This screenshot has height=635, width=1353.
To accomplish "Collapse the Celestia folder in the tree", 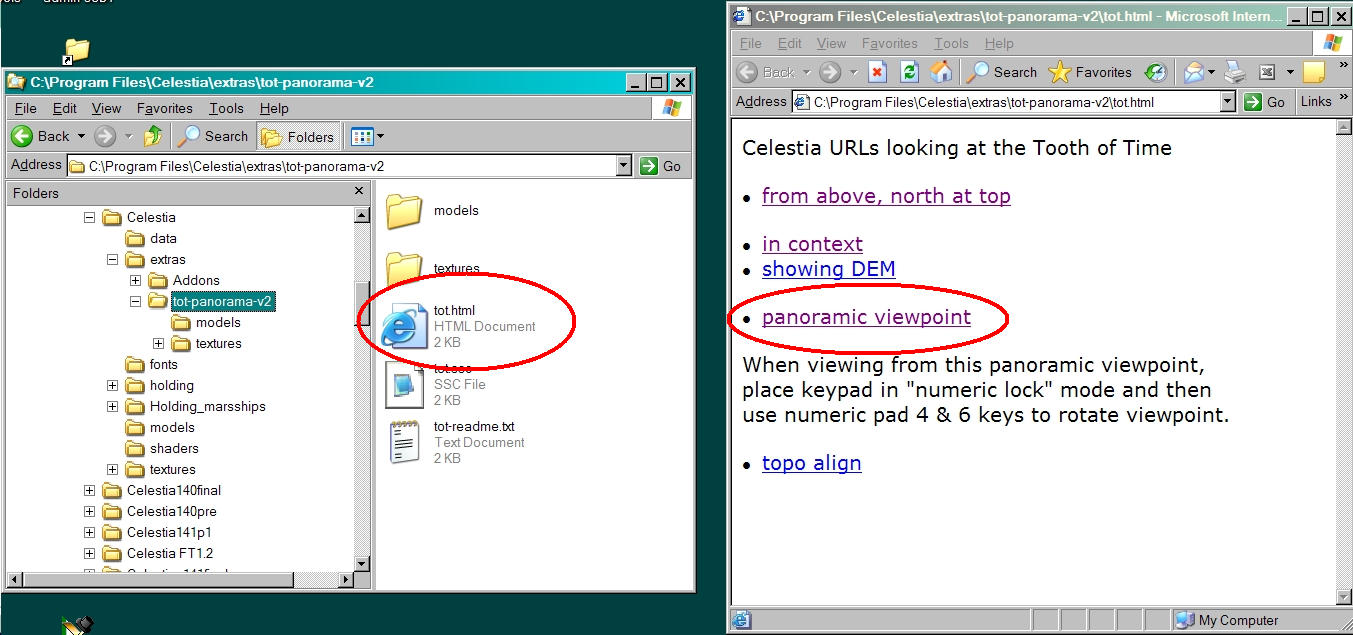I will 89,217.
